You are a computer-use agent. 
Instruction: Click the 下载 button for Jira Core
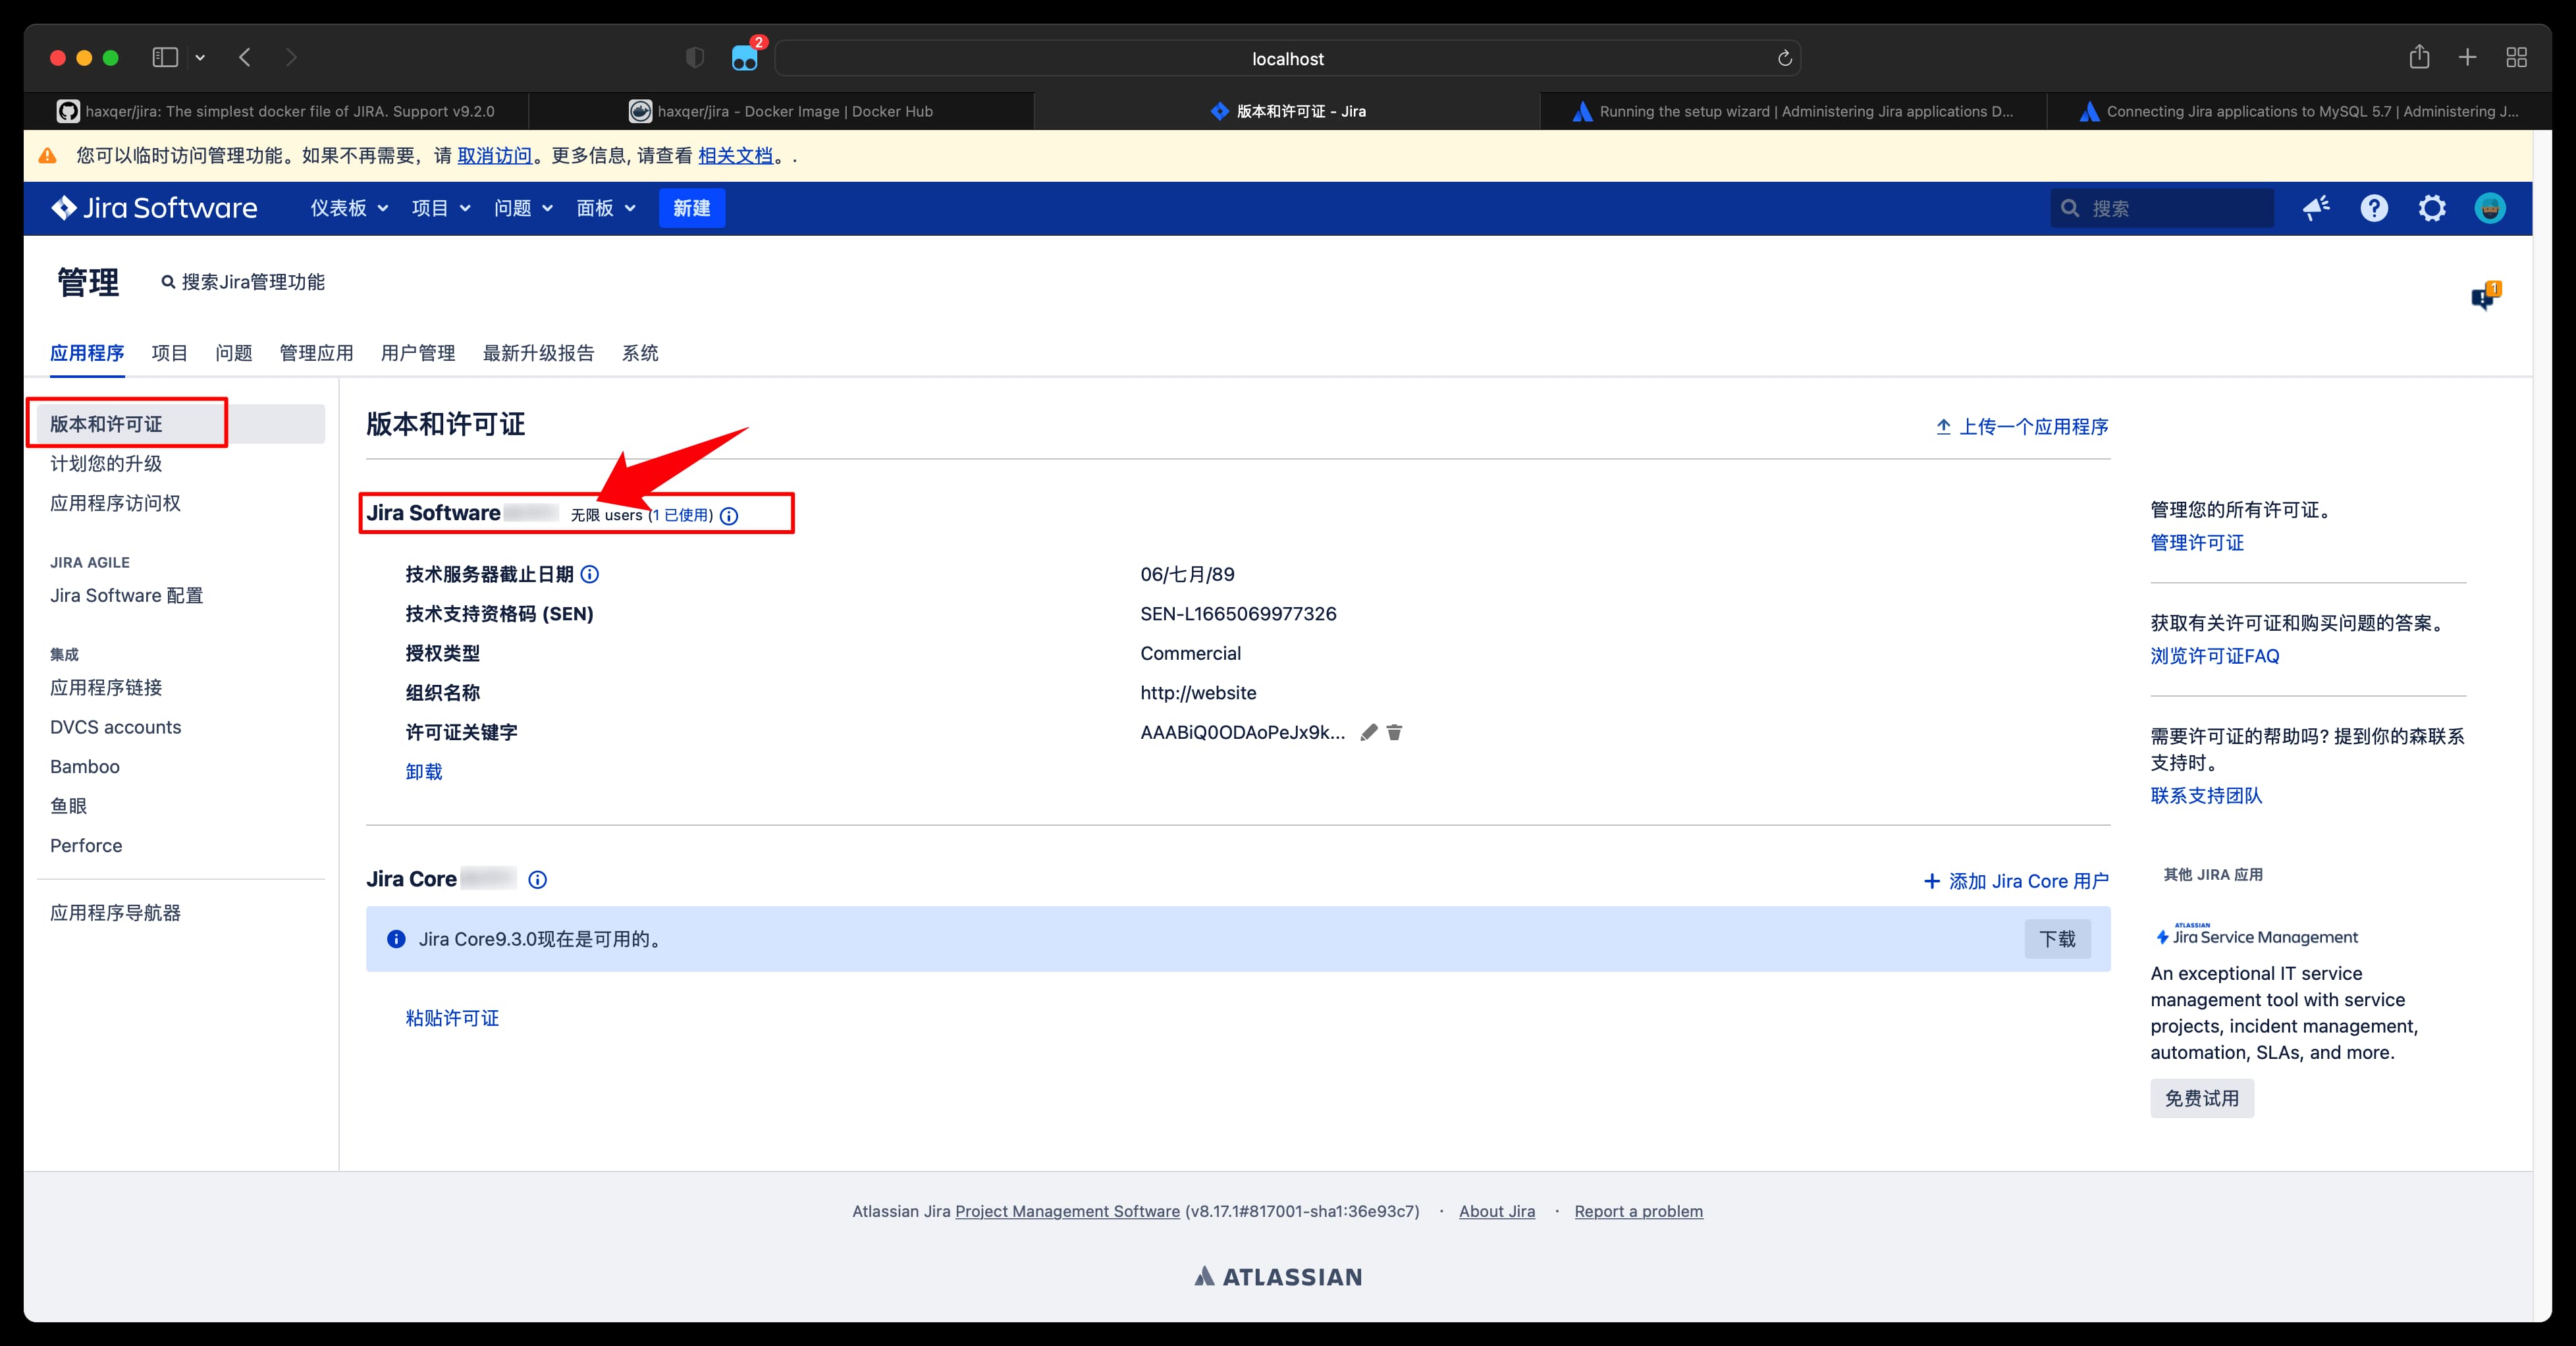click(2057, 939)
